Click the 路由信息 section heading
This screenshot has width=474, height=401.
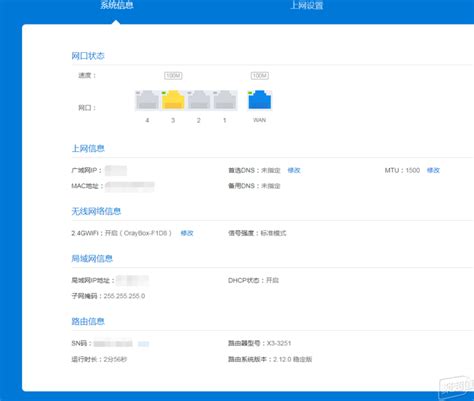click(x=88, y=321)
